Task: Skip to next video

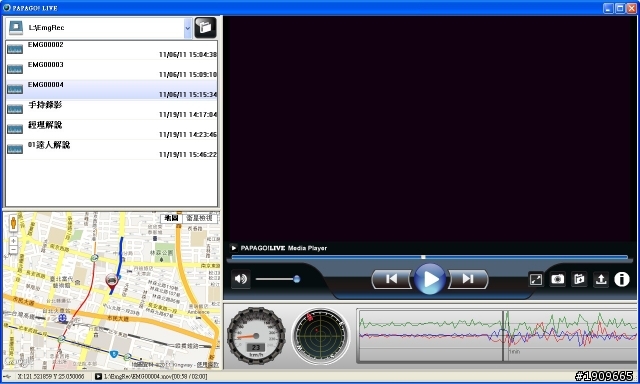Action: (468, 279)
